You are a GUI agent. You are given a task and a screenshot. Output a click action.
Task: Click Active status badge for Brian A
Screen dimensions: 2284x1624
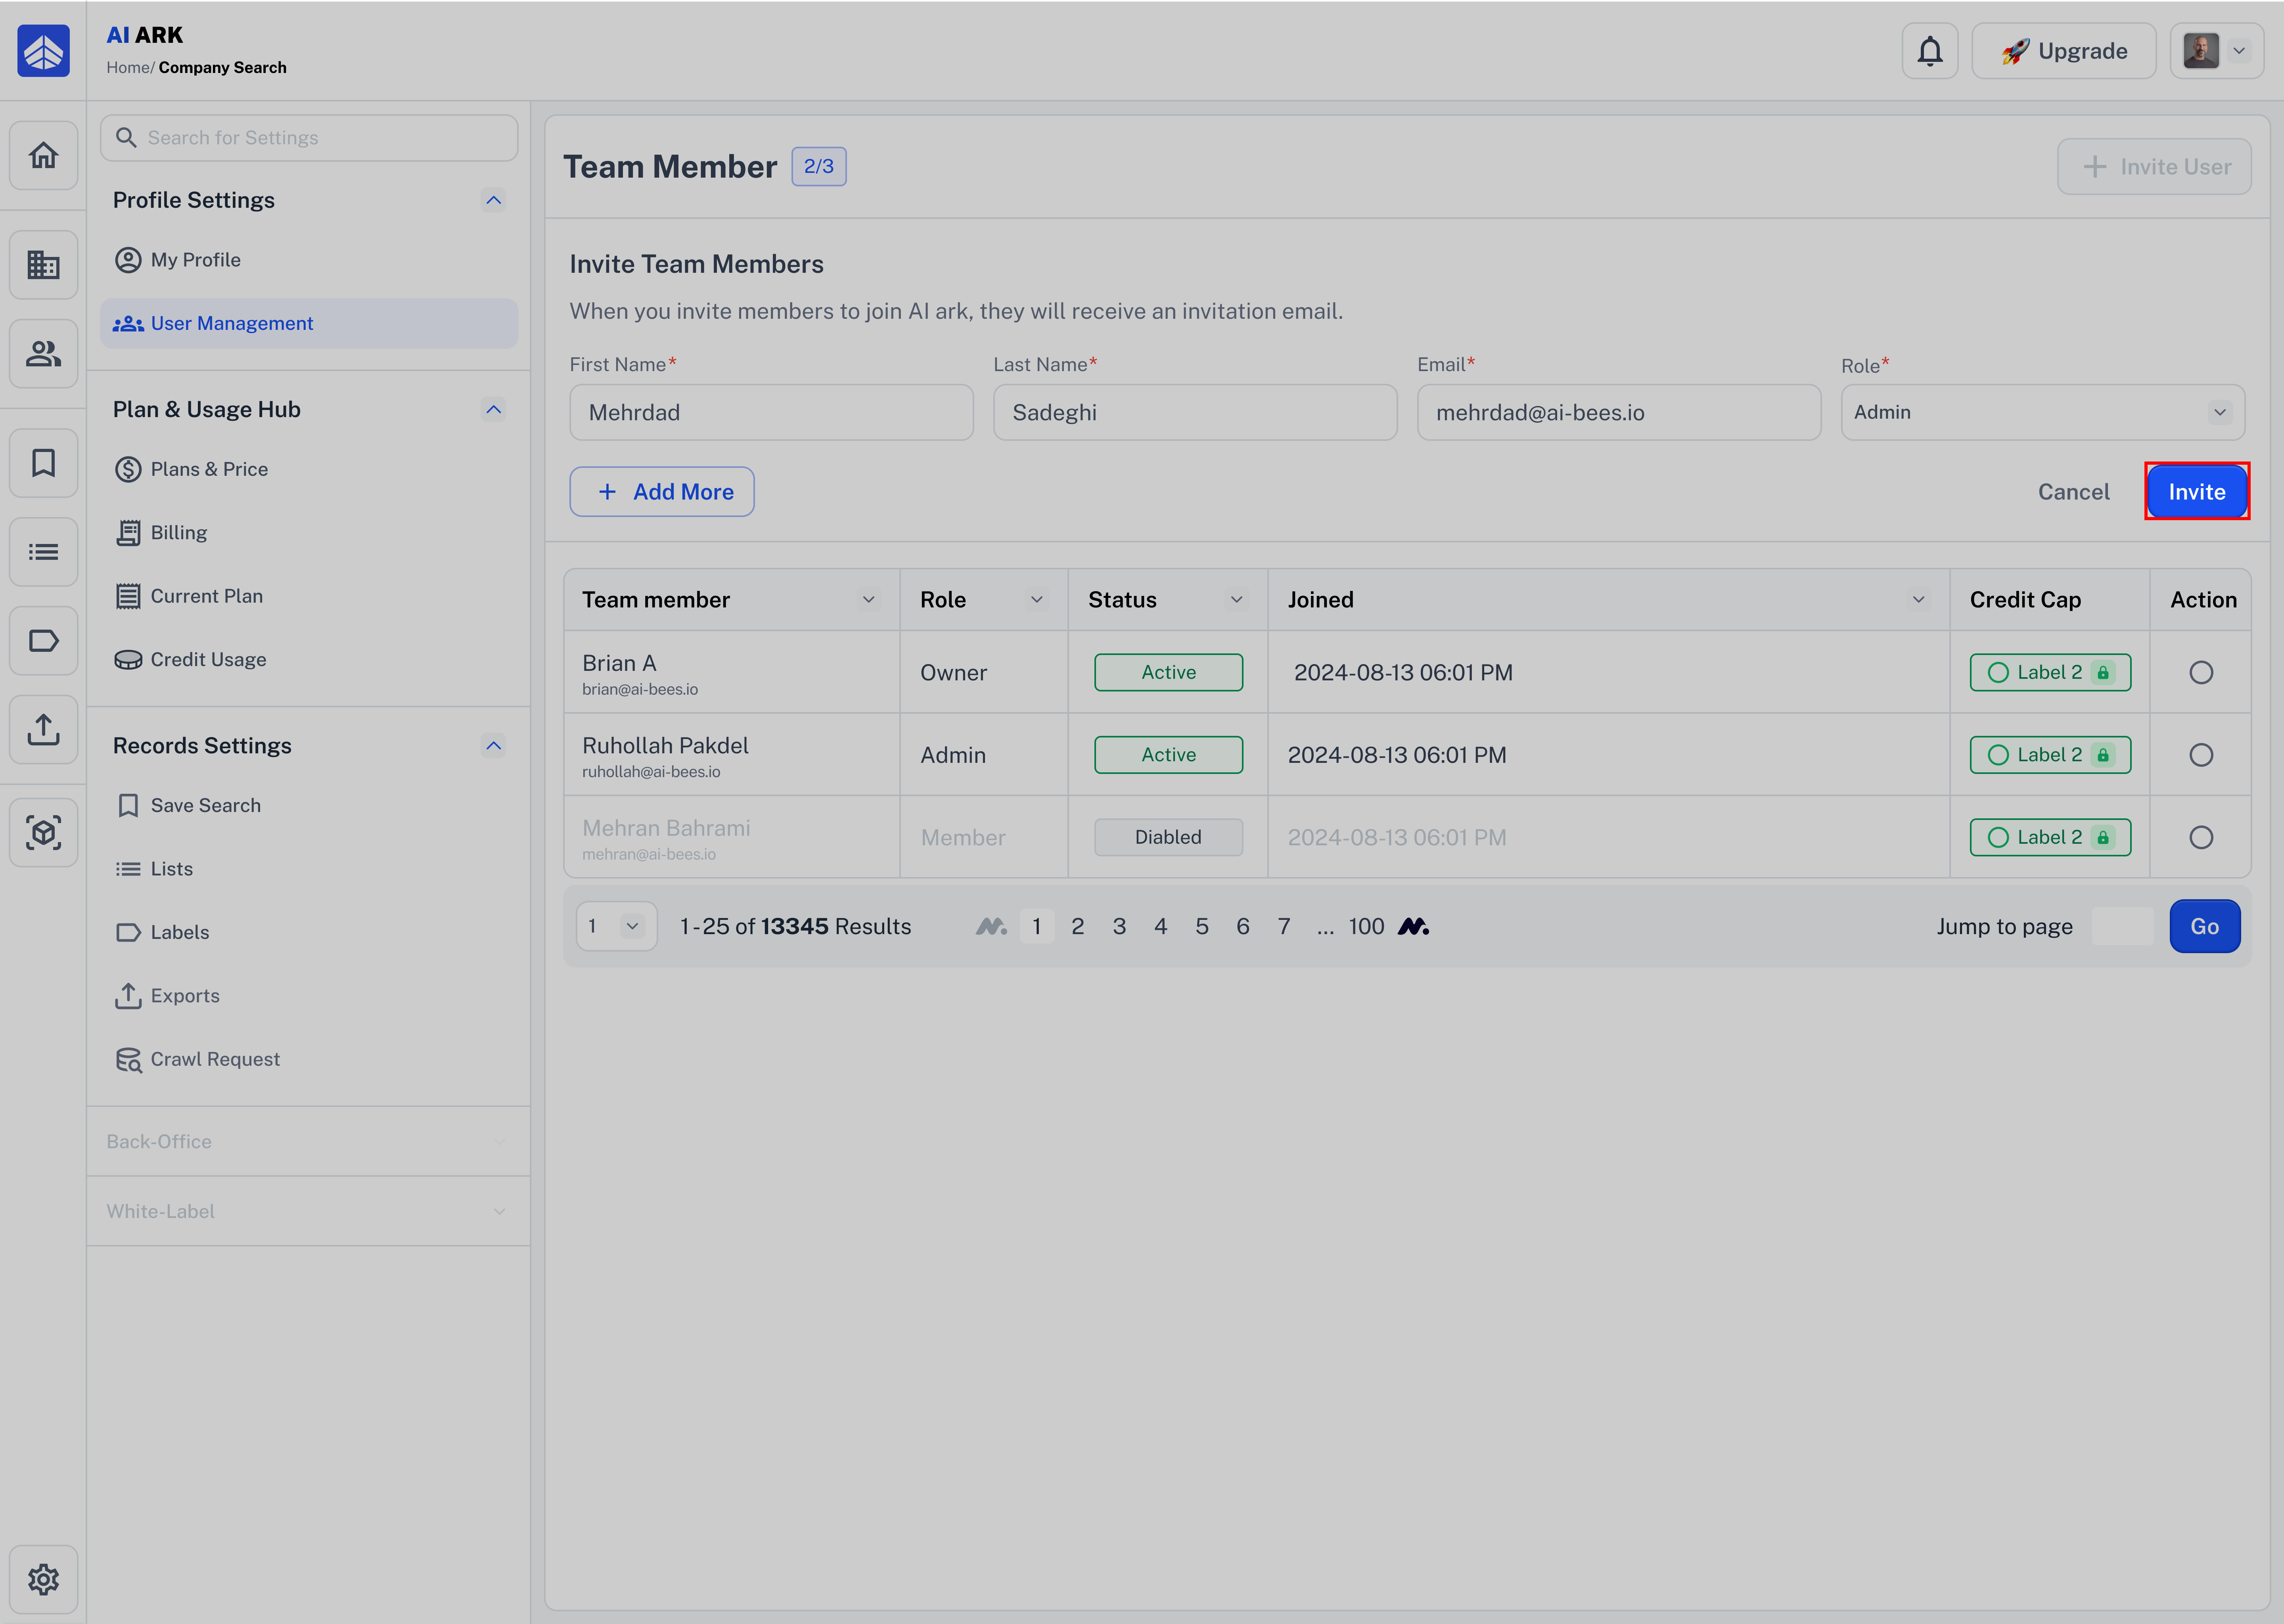pos(1168,672)
